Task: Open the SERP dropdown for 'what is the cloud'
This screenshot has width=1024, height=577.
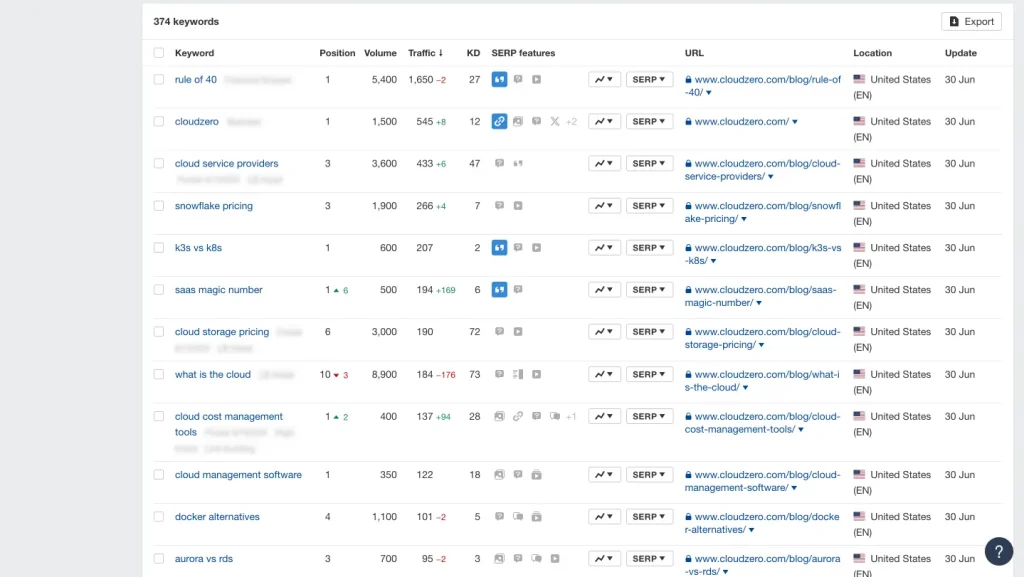Action: click(649, 374)
